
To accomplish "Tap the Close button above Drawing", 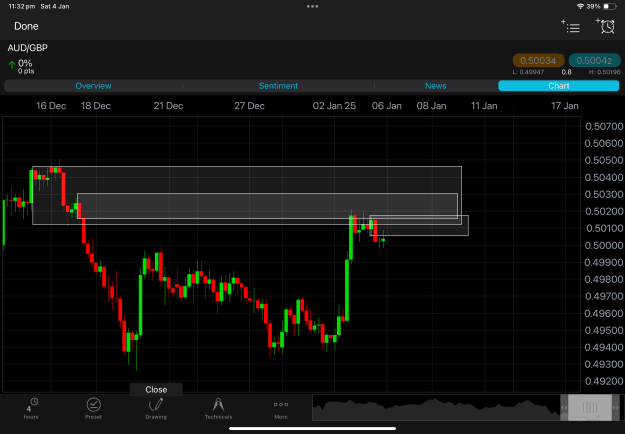I will (x=156, y=389).
